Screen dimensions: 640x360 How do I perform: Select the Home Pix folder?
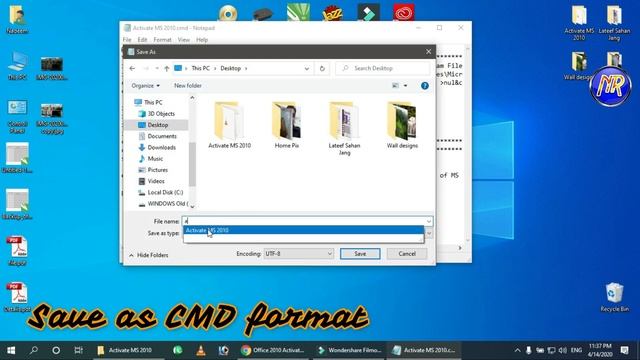click(x=287, y=125)
